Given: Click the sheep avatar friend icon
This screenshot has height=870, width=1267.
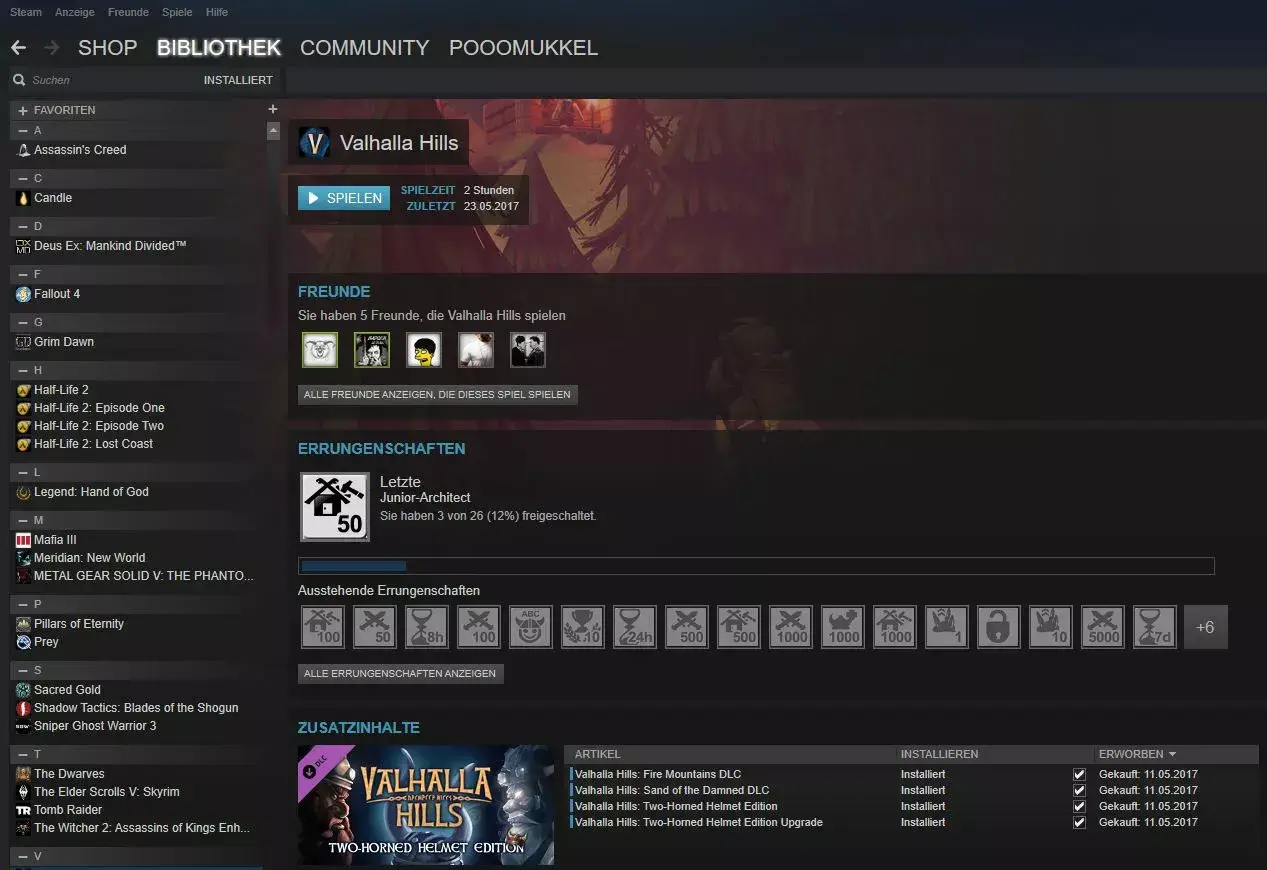Looking at the screenshot, I should [320, 350].
